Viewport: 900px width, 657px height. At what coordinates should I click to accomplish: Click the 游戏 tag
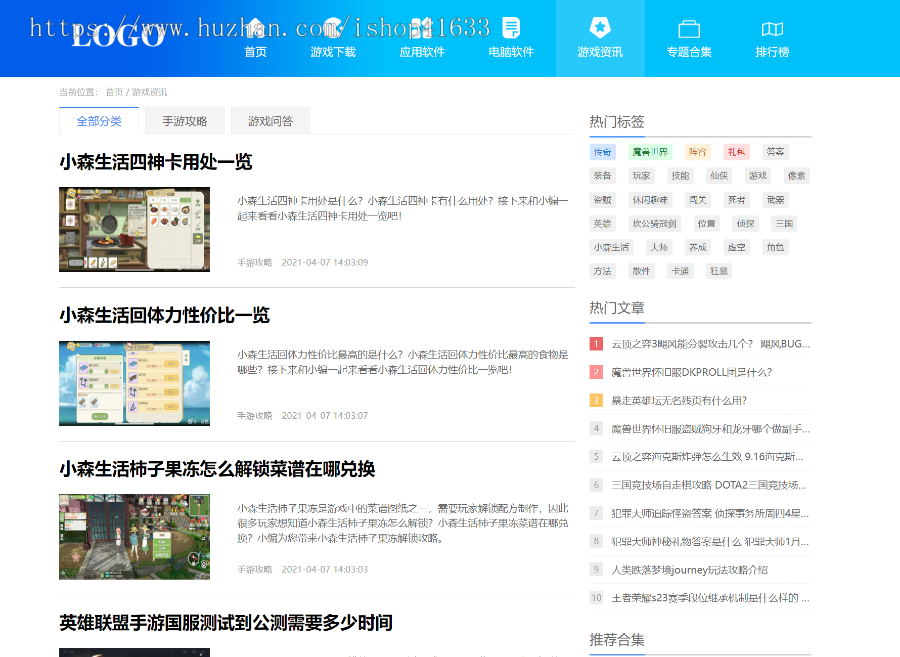pos(758,176)
